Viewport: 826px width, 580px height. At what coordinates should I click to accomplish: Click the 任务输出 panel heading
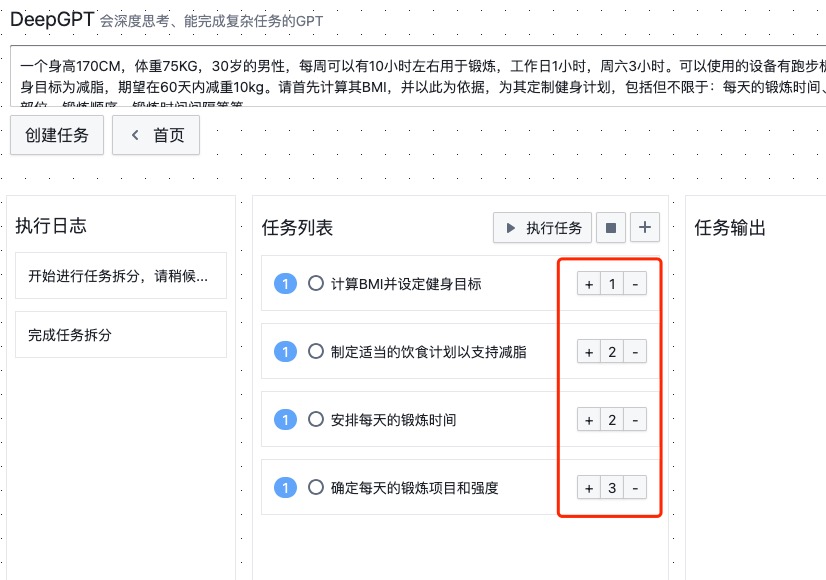(730, 228)
